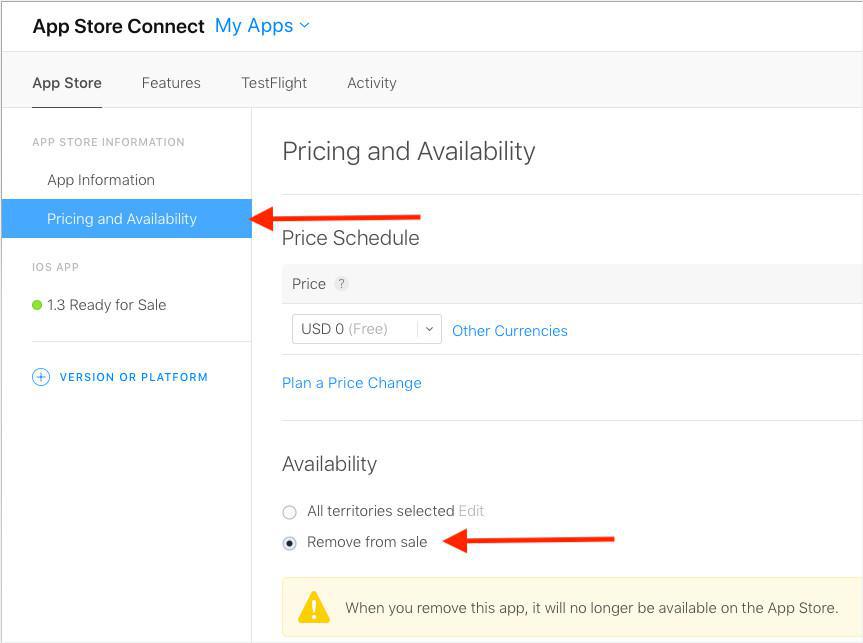
Task: Open the USD 0 (Free) price dropdown
Action: tap(366, 329)
